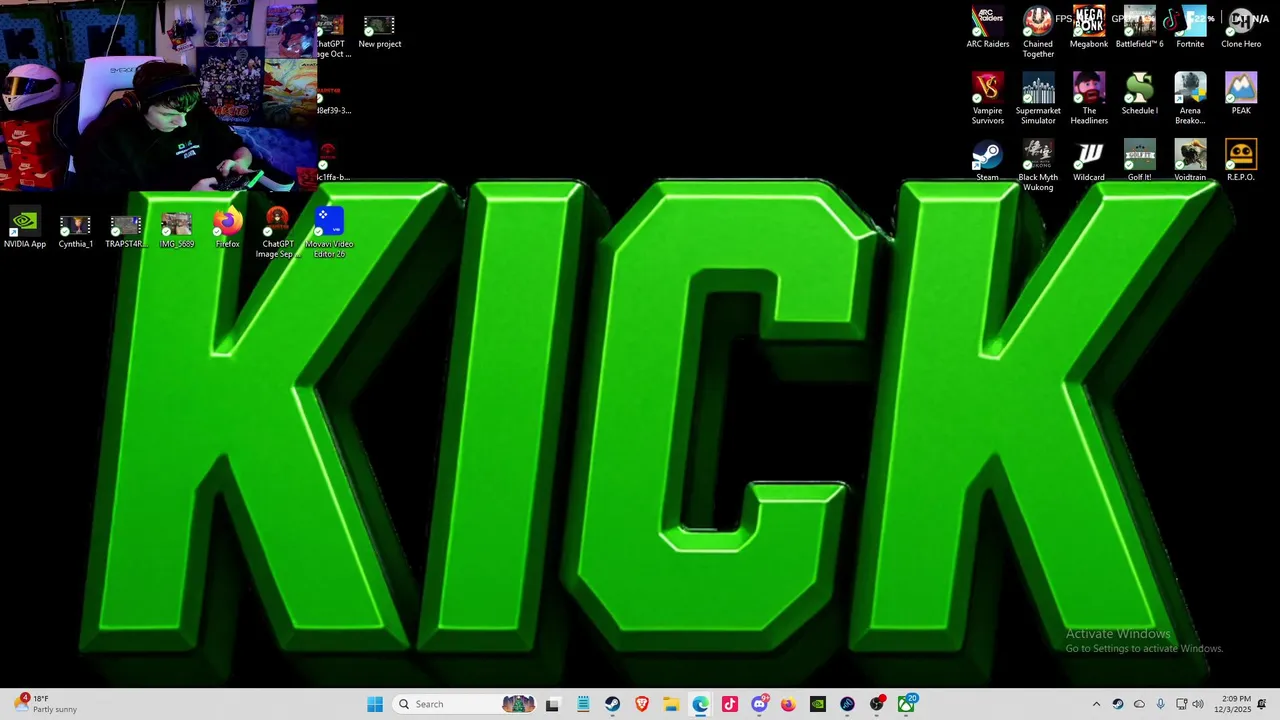Viewport: 1280px width, 720px height.
Task: Open OneDrive cloud tray icon
Action: click(1139, 704)
